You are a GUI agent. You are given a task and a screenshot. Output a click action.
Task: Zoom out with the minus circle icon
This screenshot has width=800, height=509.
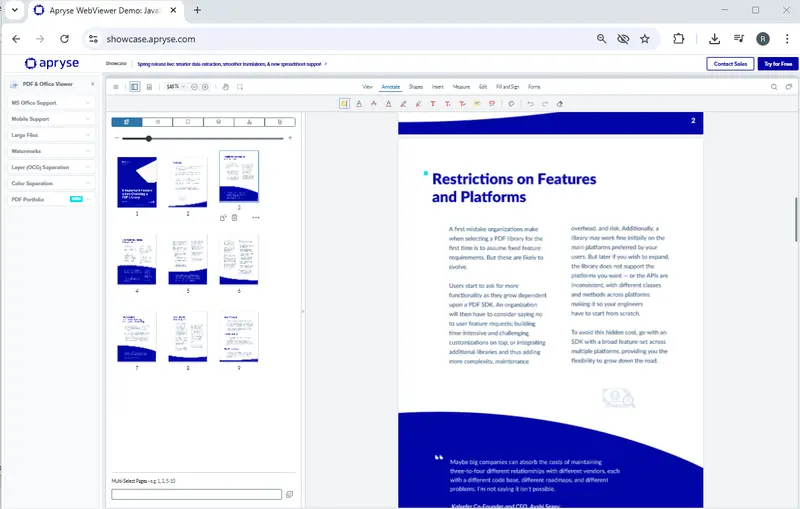click(194, 87)
